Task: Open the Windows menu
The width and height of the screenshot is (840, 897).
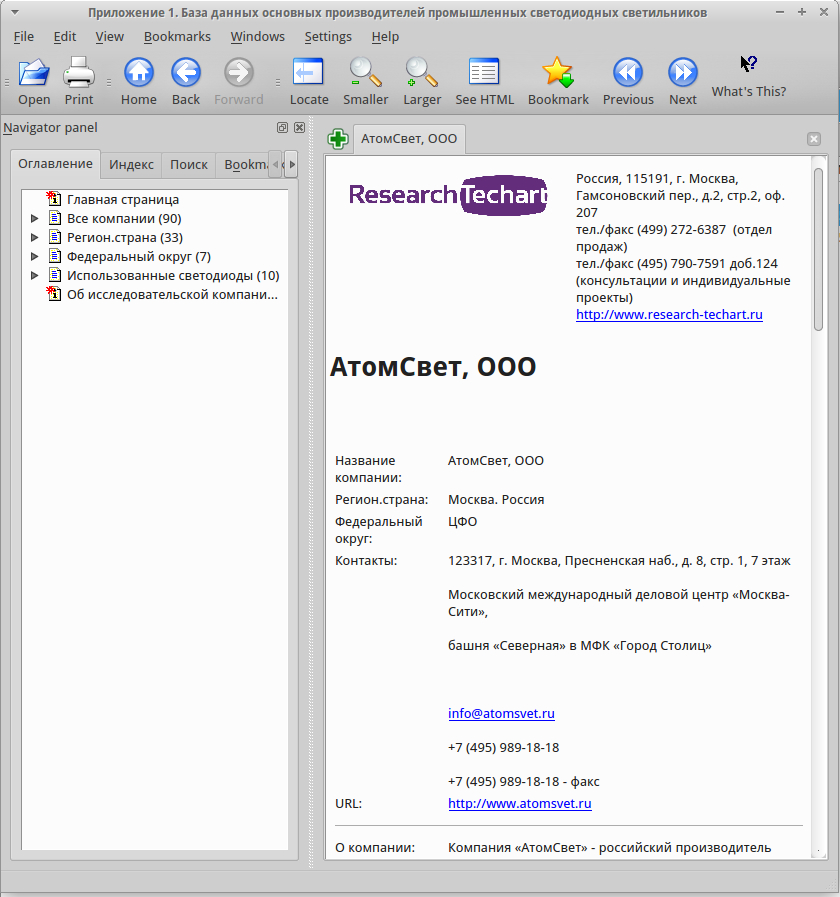Action: click(257, 37)
